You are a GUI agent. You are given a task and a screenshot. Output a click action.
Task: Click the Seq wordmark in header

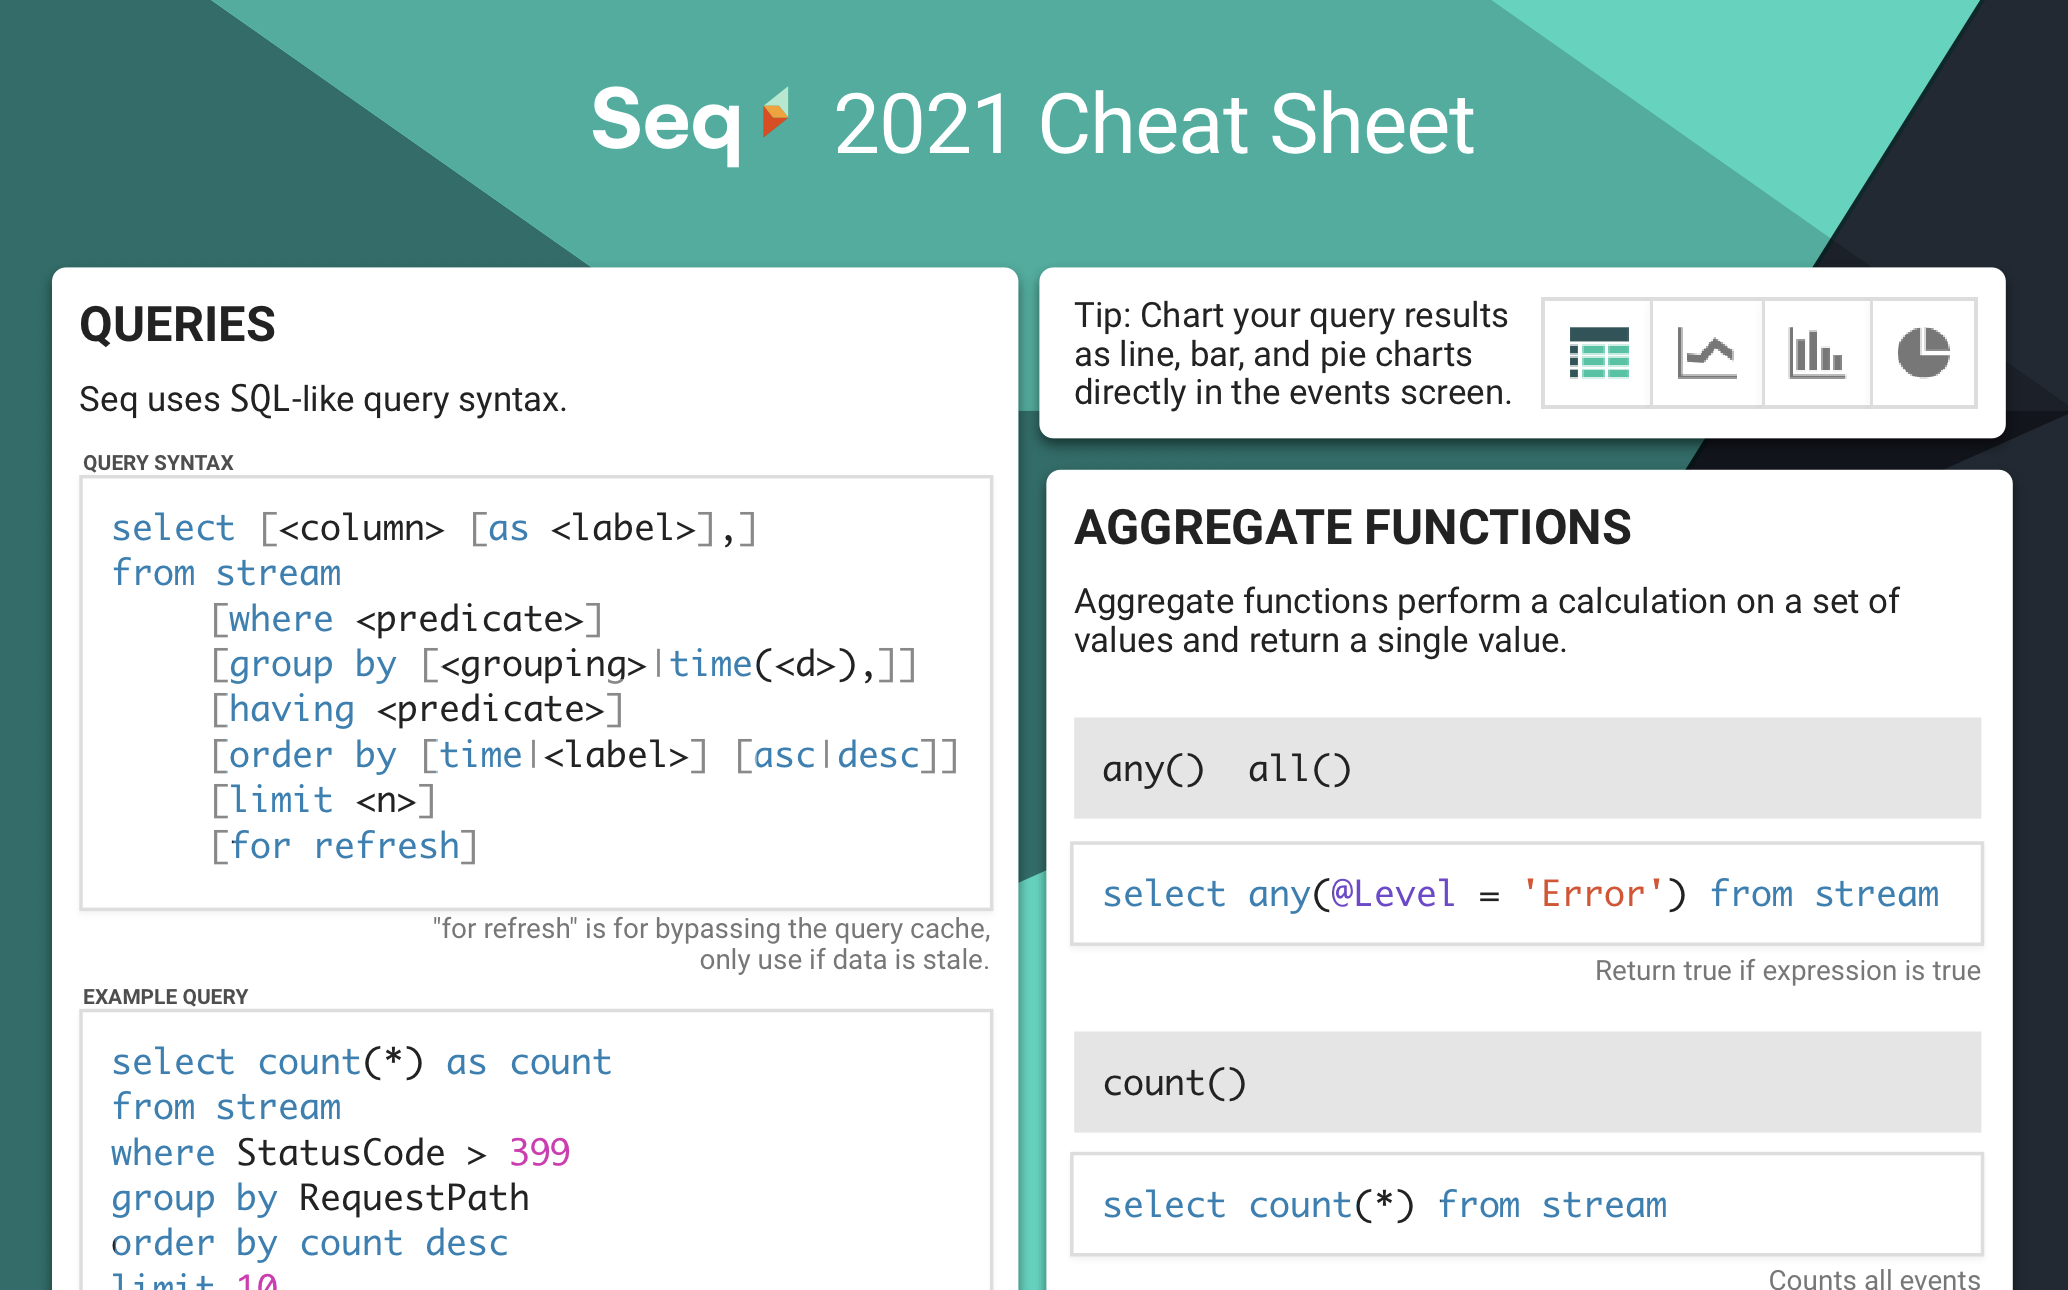[x=666, y=122]
